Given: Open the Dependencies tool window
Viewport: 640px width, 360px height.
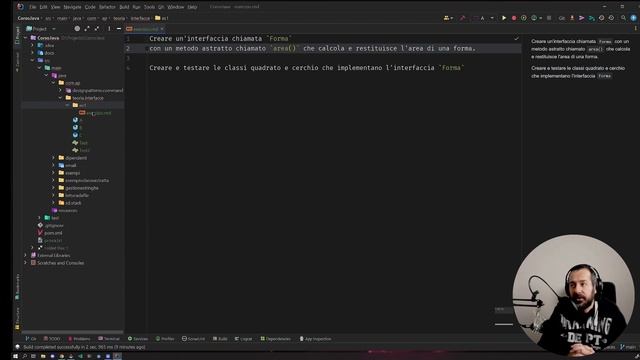Looking at the screenshot, I should (276, 339).
